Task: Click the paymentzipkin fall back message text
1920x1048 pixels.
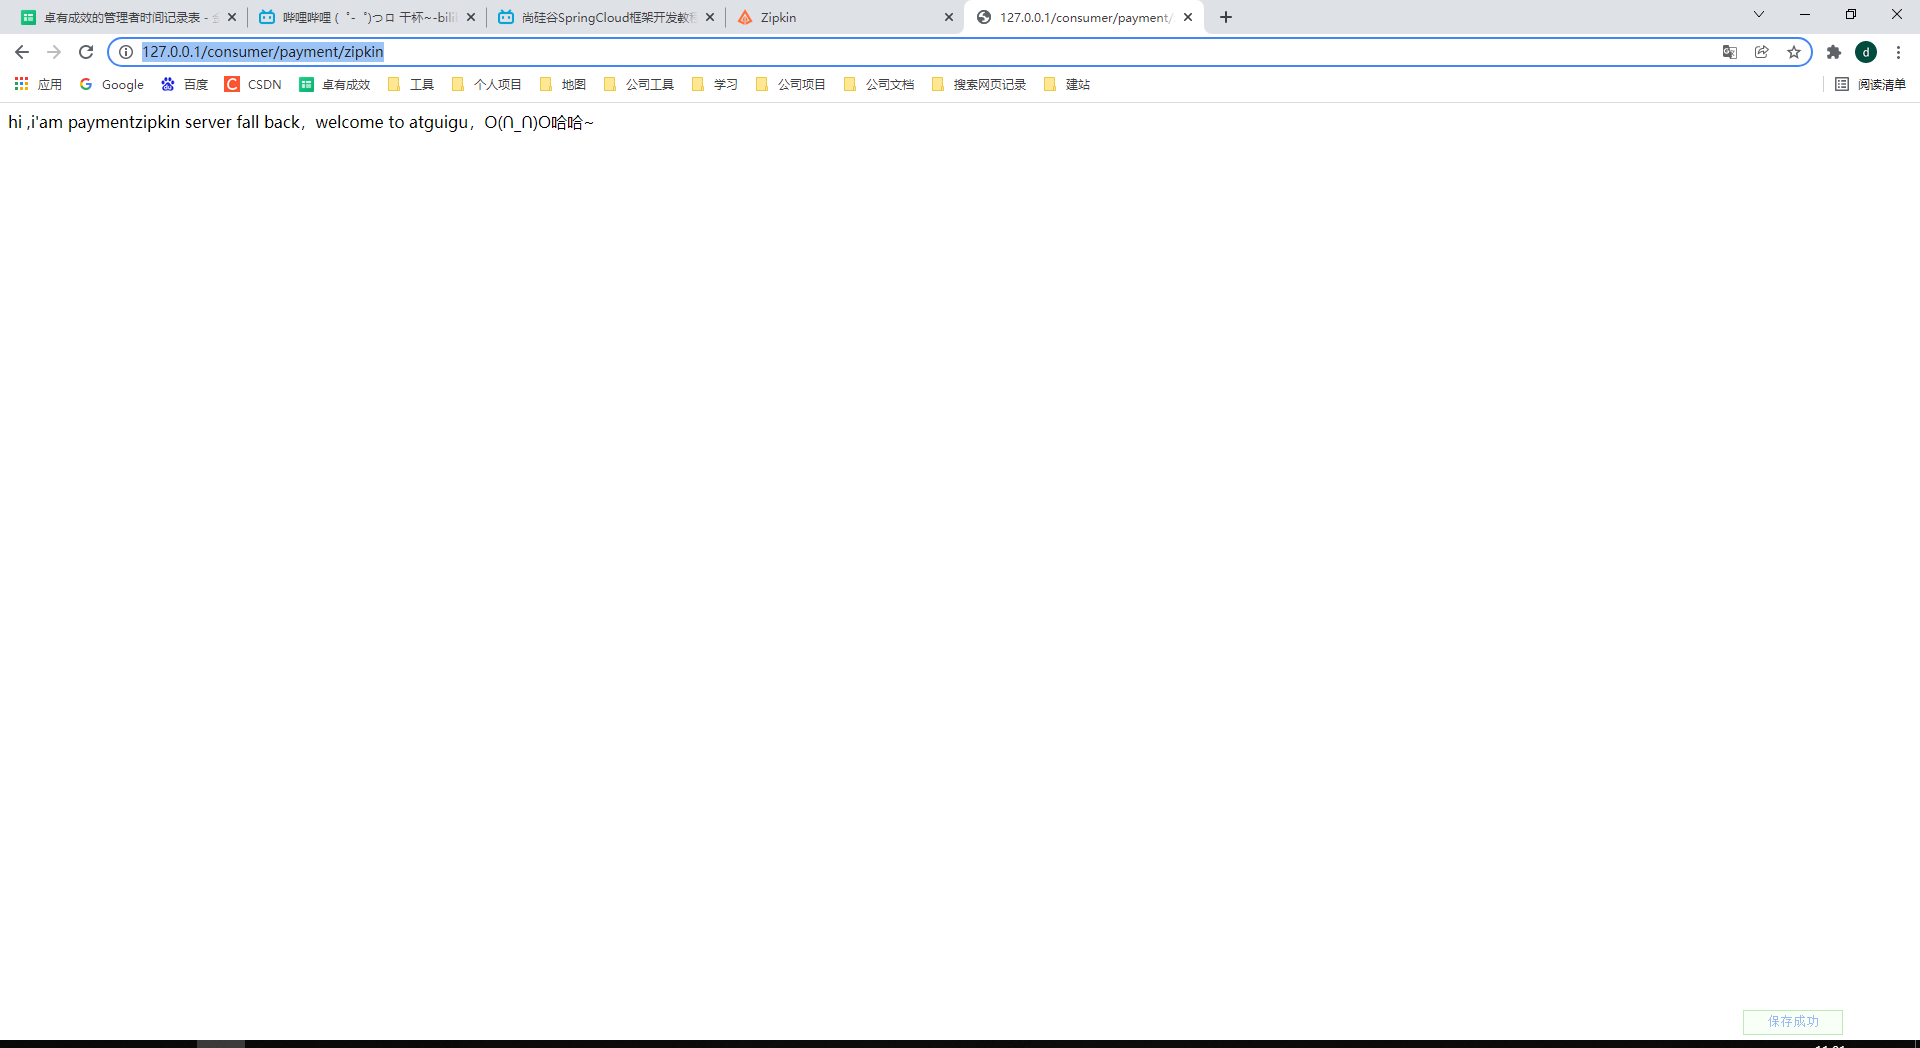Action: click(x=301, y=122)
